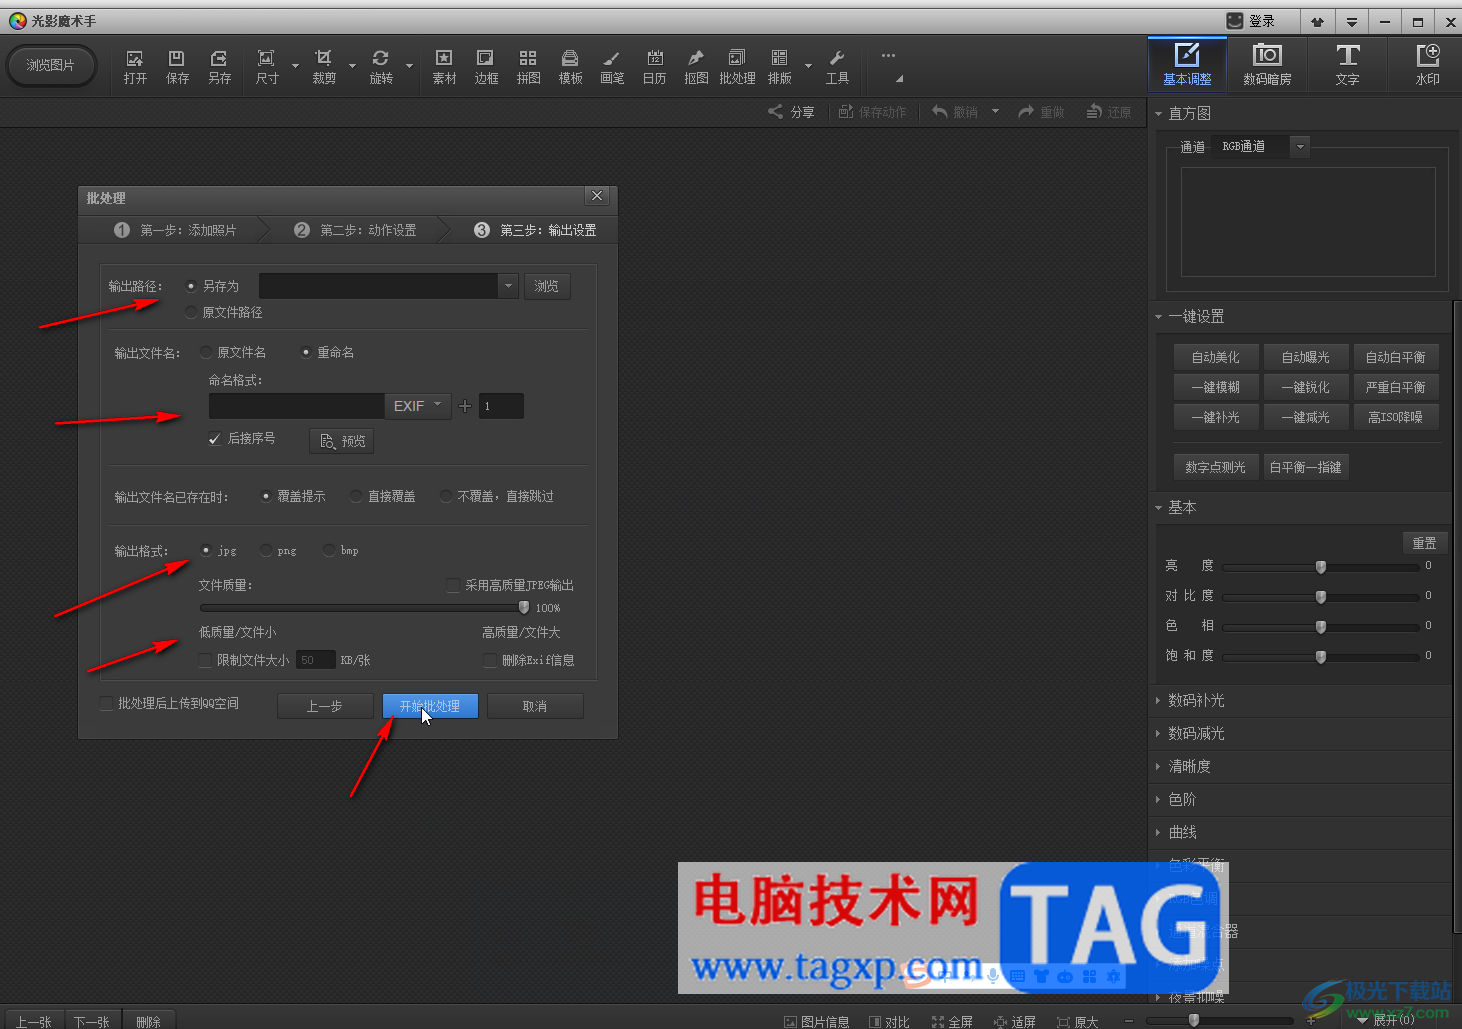The height and width of the screenshot is (1029, 1462).
Task: Open the output path dropdown
Action: [x=508, y=286]
